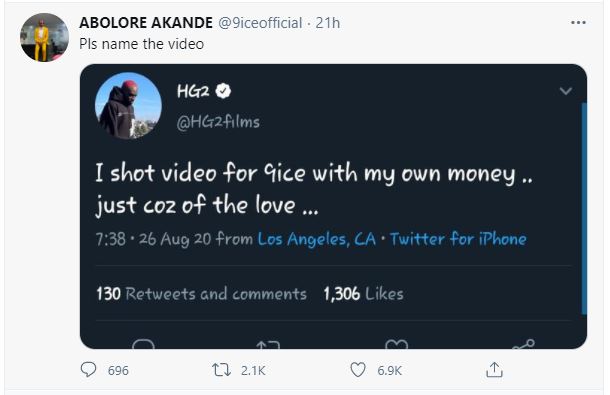The height and width of the screenshot is (395, 610).
Task: Click the 696 replies count
Action: pyautogui.click(x=118, y=370)
